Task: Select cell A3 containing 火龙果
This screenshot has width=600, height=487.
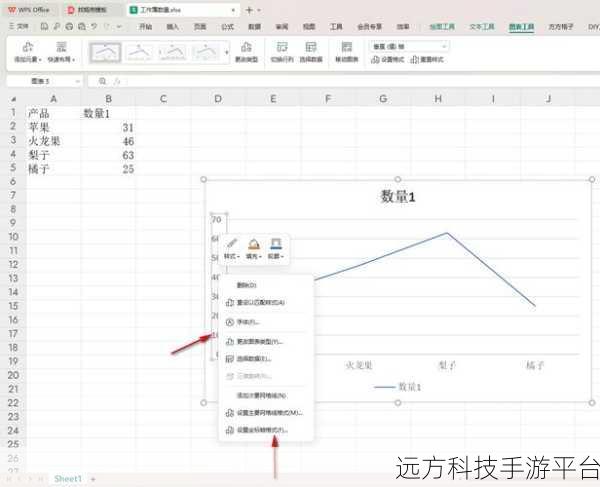Action: [x=54, y=141]
